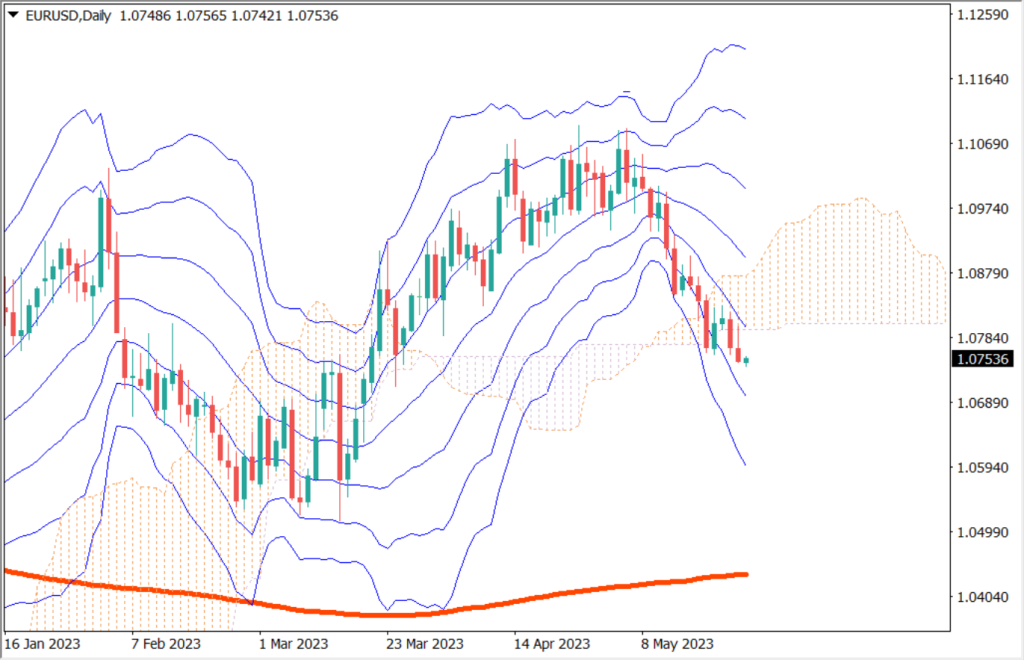Select the 16 Jan 2023 date label
Screen dimensions: 1024x660
(42, 643)
